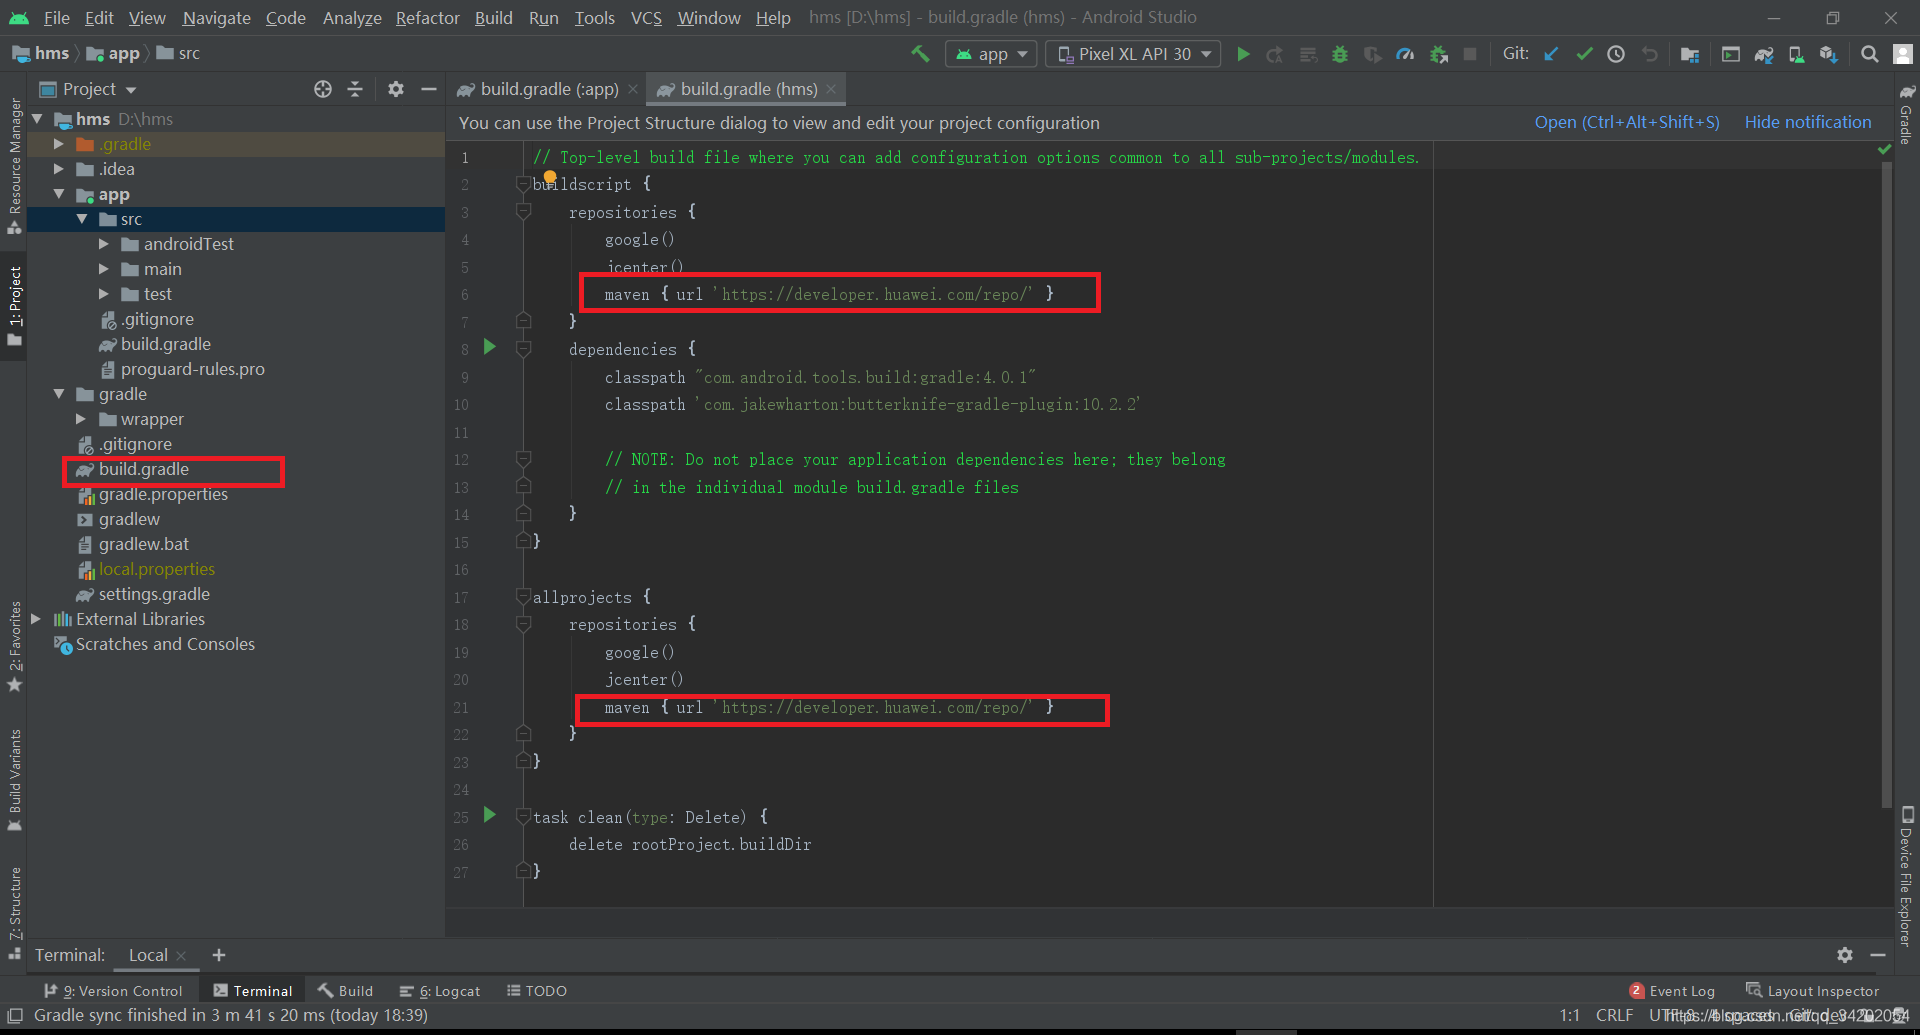Fold the allprojects code block
Viewport: 1920px width, 1035px height.
pos(523,597)
